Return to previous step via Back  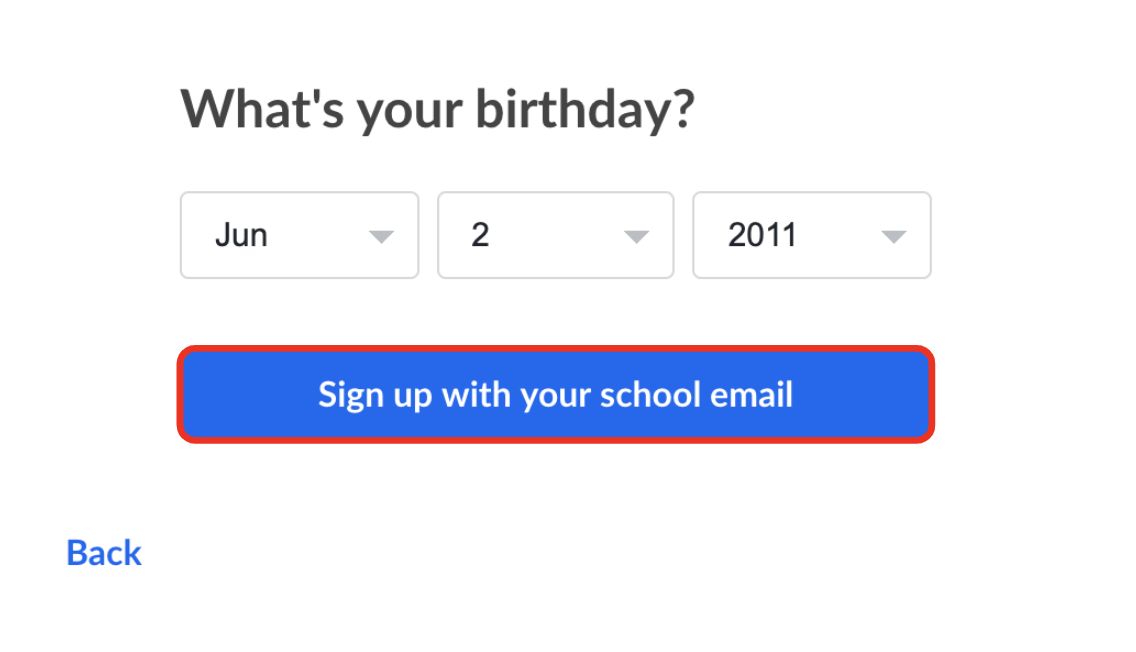(x=104, y=553)
